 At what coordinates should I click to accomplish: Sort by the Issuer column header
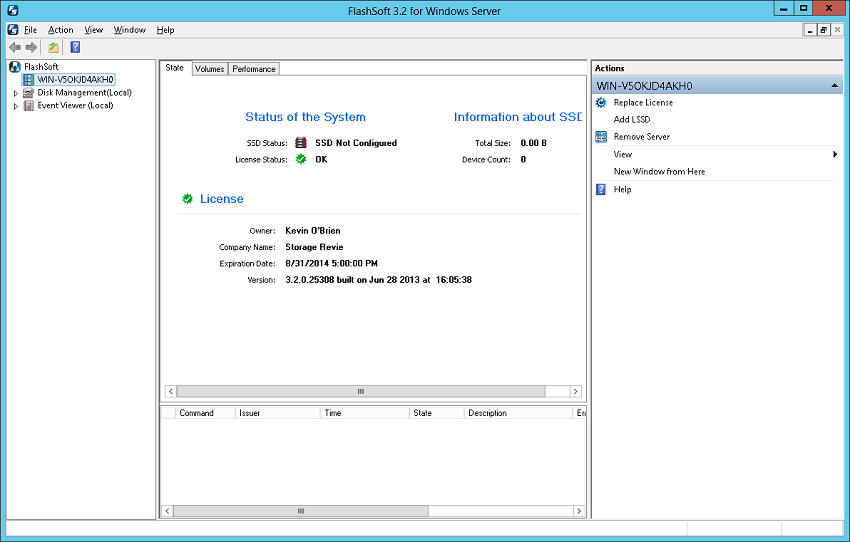point(278,413)
